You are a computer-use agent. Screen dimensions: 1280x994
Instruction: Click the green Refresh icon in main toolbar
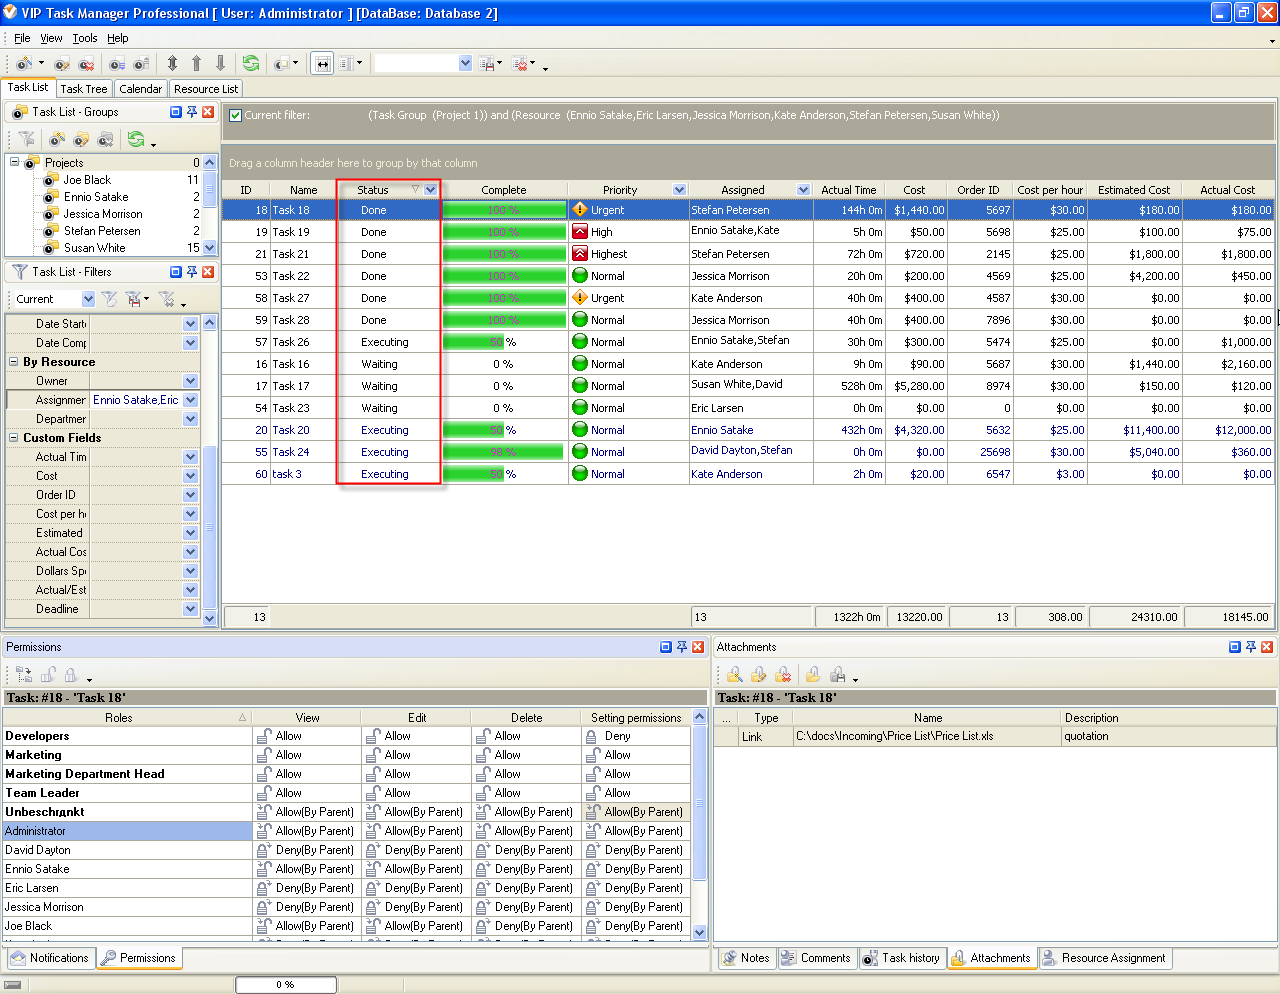(251, 63)
